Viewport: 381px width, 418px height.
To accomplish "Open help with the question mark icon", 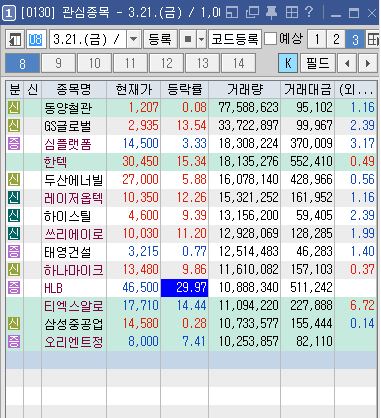I will pyautogui.click(x=309, y=12).
